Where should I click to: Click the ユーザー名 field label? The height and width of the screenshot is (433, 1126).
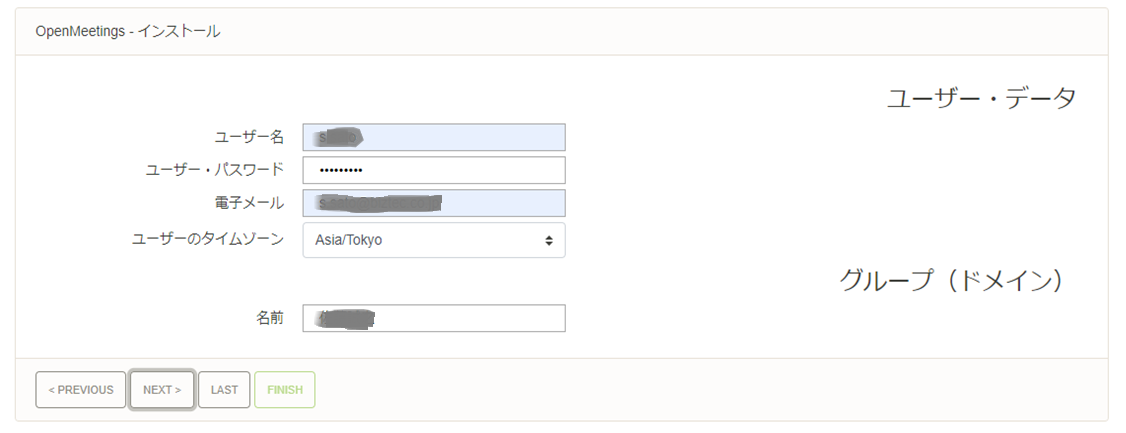[x=249, y=137]
